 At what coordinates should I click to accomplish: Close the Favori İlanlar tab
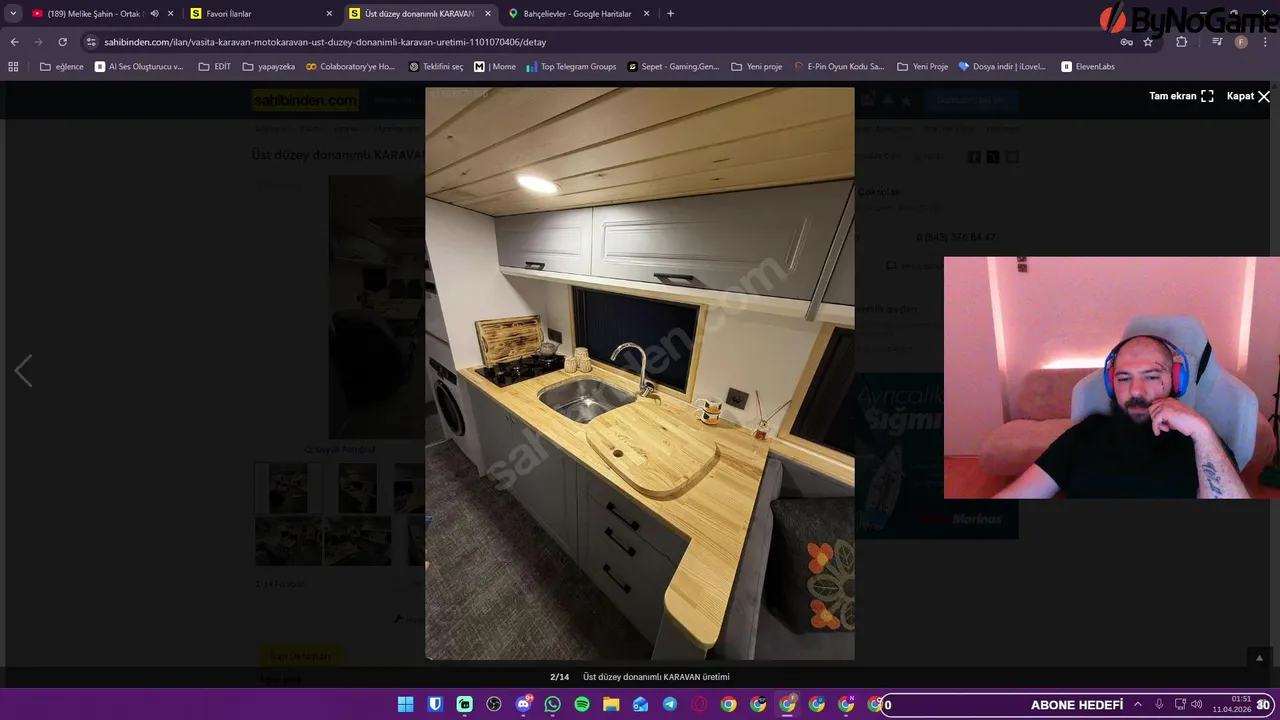coord(329,14)
